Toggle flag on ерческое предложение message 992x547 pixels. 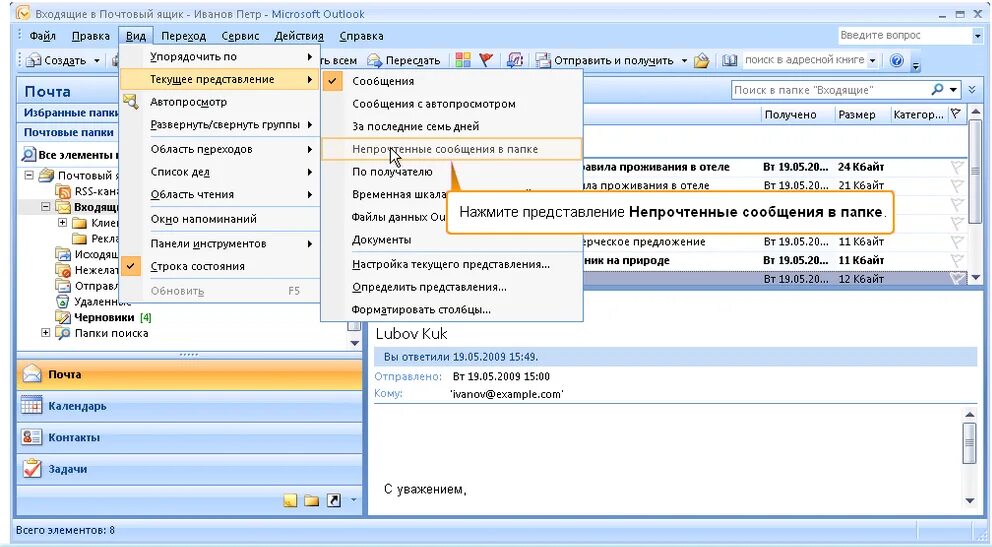(957, 241)
